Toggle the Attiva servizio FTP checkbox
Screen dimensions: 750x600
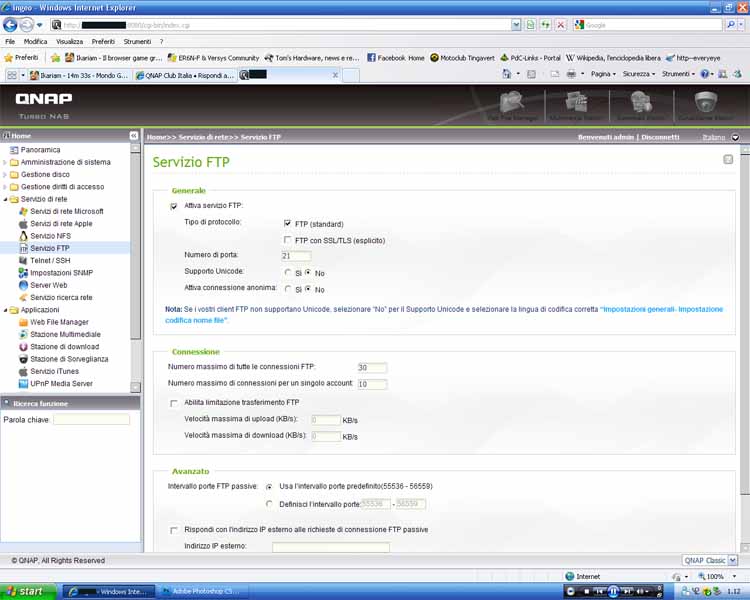(x=174, y=206)
